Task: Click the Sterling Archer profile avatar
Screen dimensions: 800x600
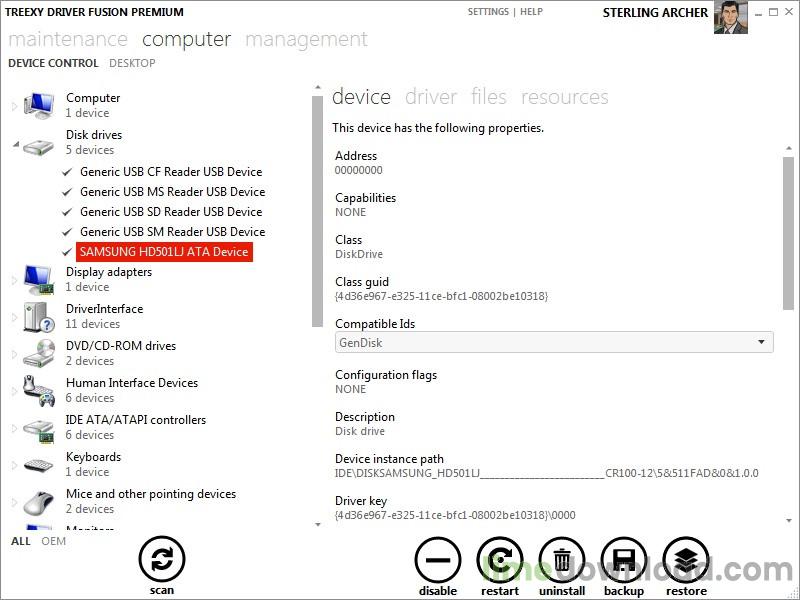Action: point(731,18)
